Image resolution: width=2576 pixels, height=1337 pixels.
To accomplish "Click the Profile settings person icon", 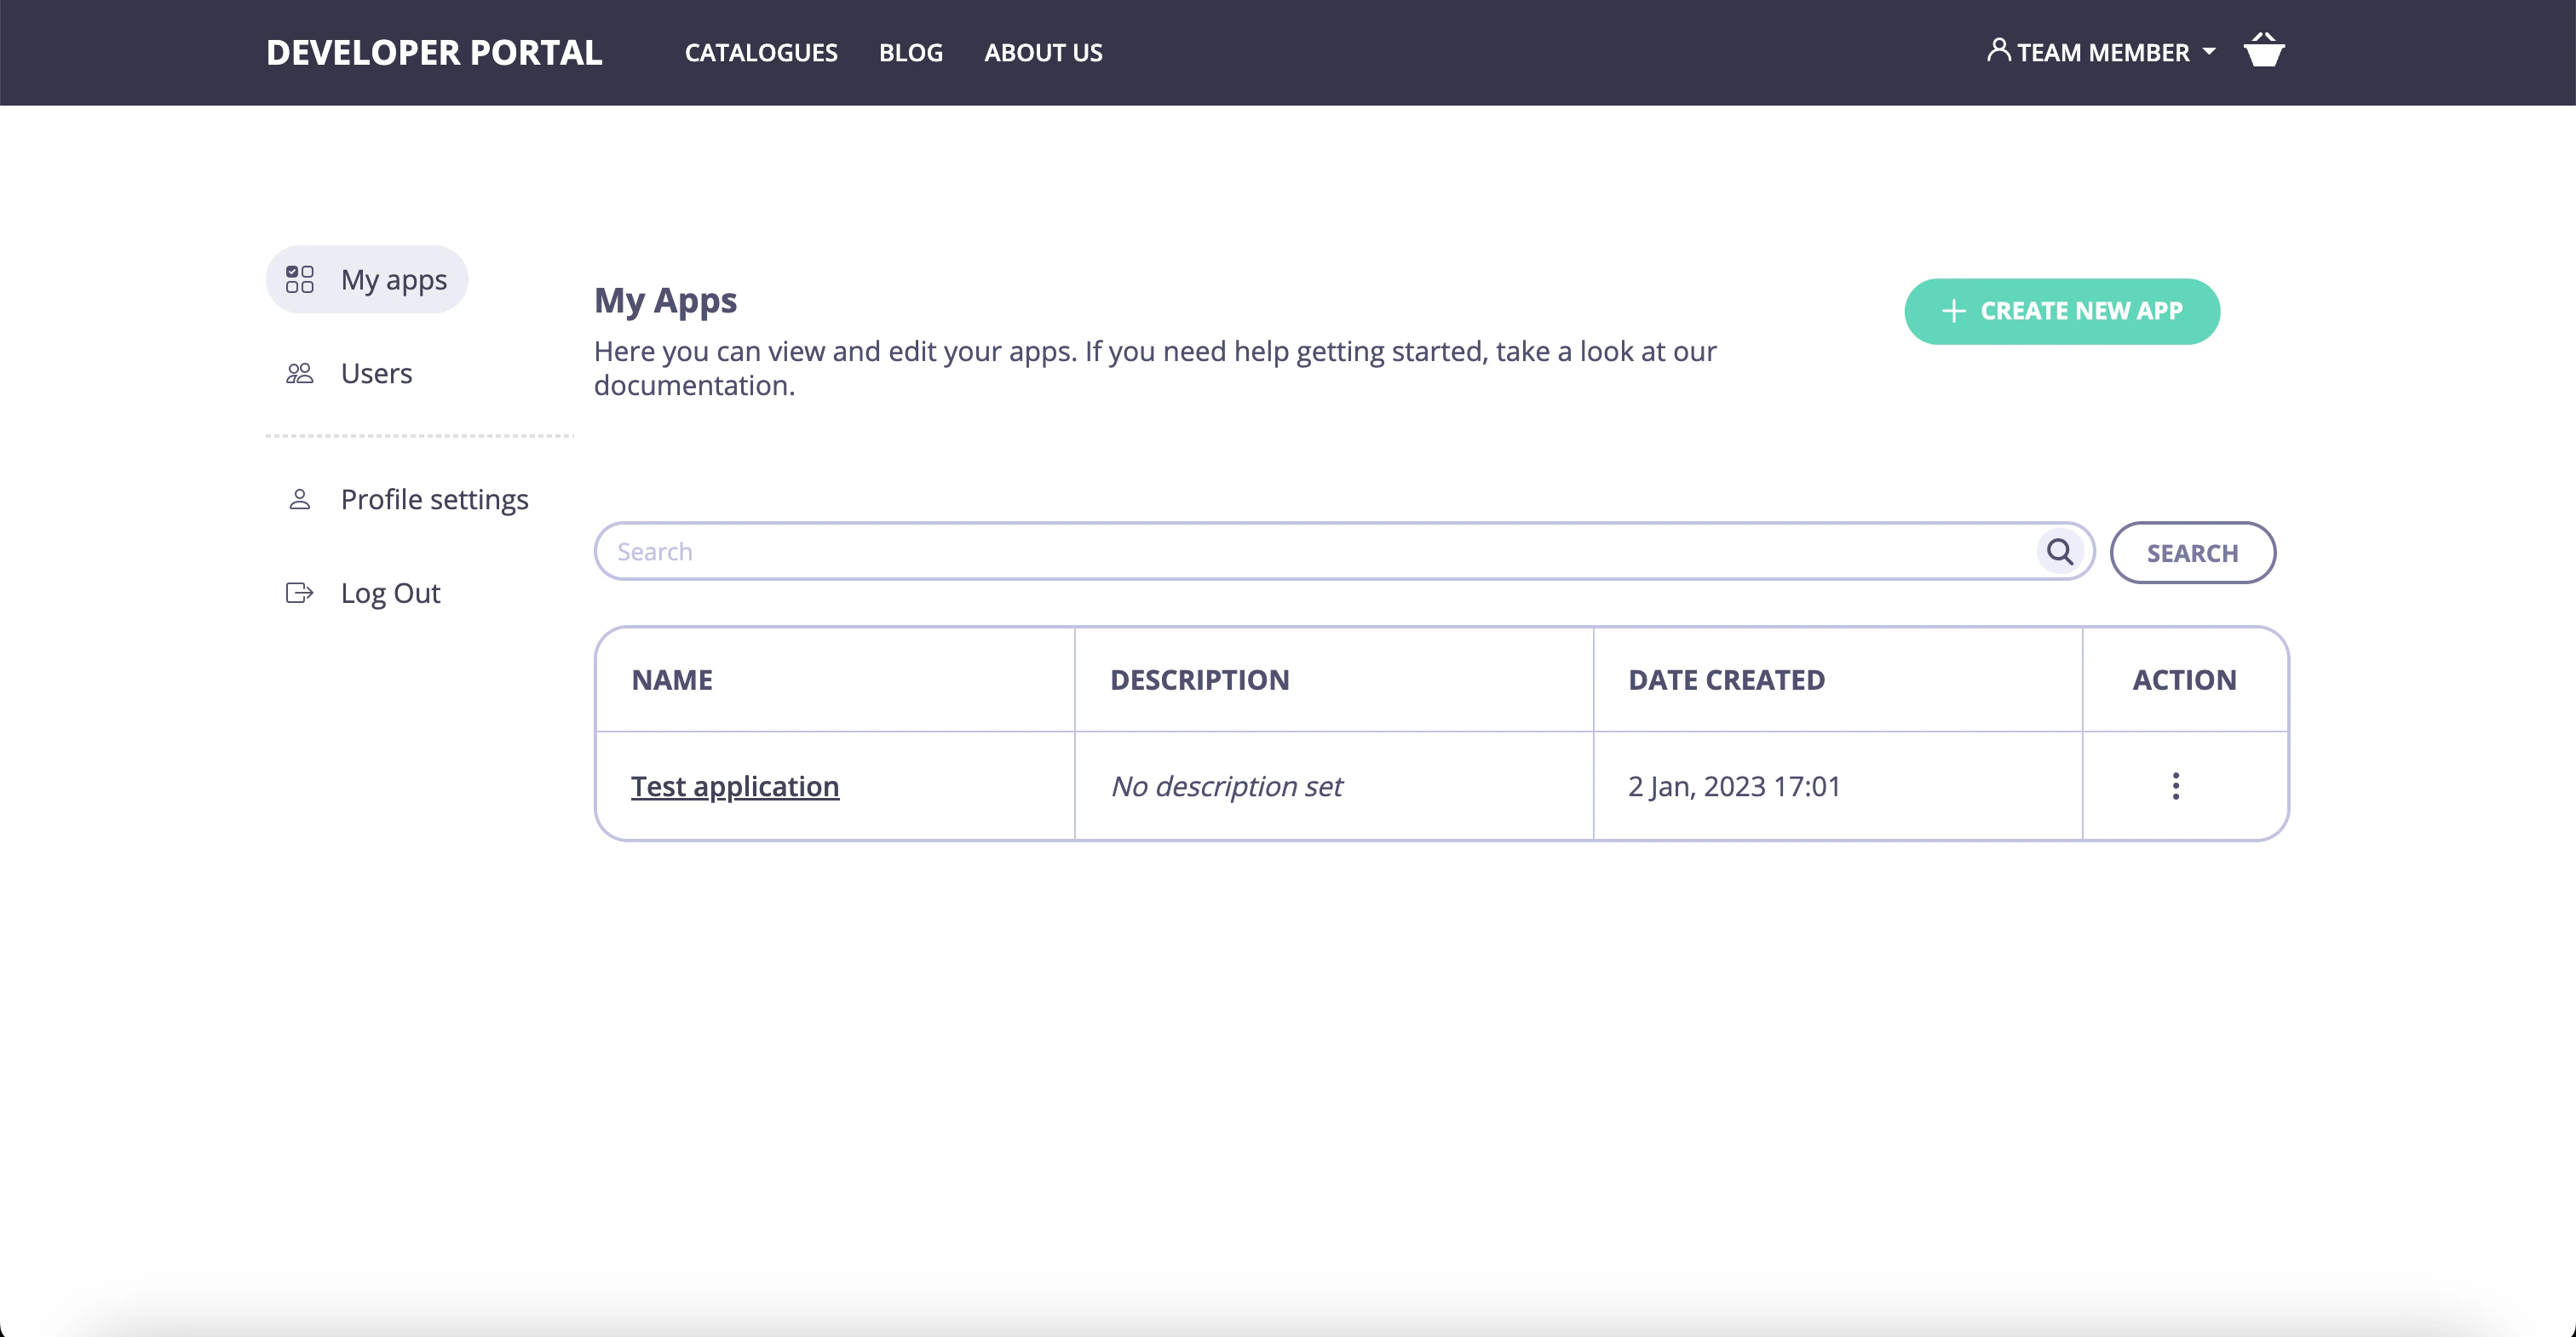I will 298,498.
